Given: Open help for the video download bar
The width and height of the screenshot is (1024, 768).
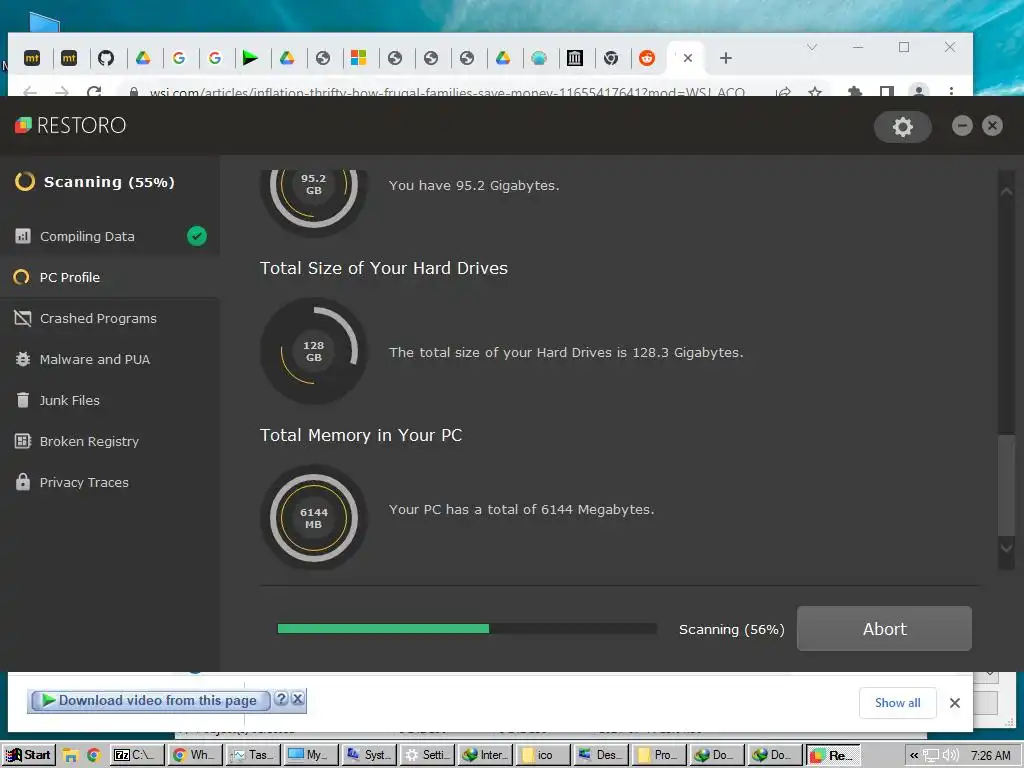Looking at the screenshot, I should 281,699.
